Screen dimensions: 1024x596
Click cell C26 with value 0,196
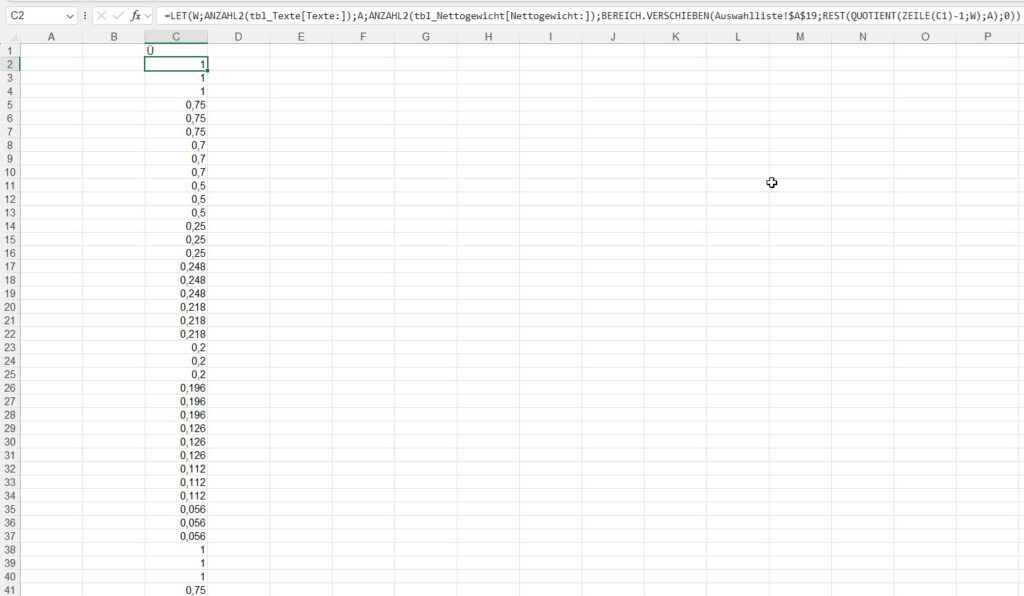tap(176, 388)
